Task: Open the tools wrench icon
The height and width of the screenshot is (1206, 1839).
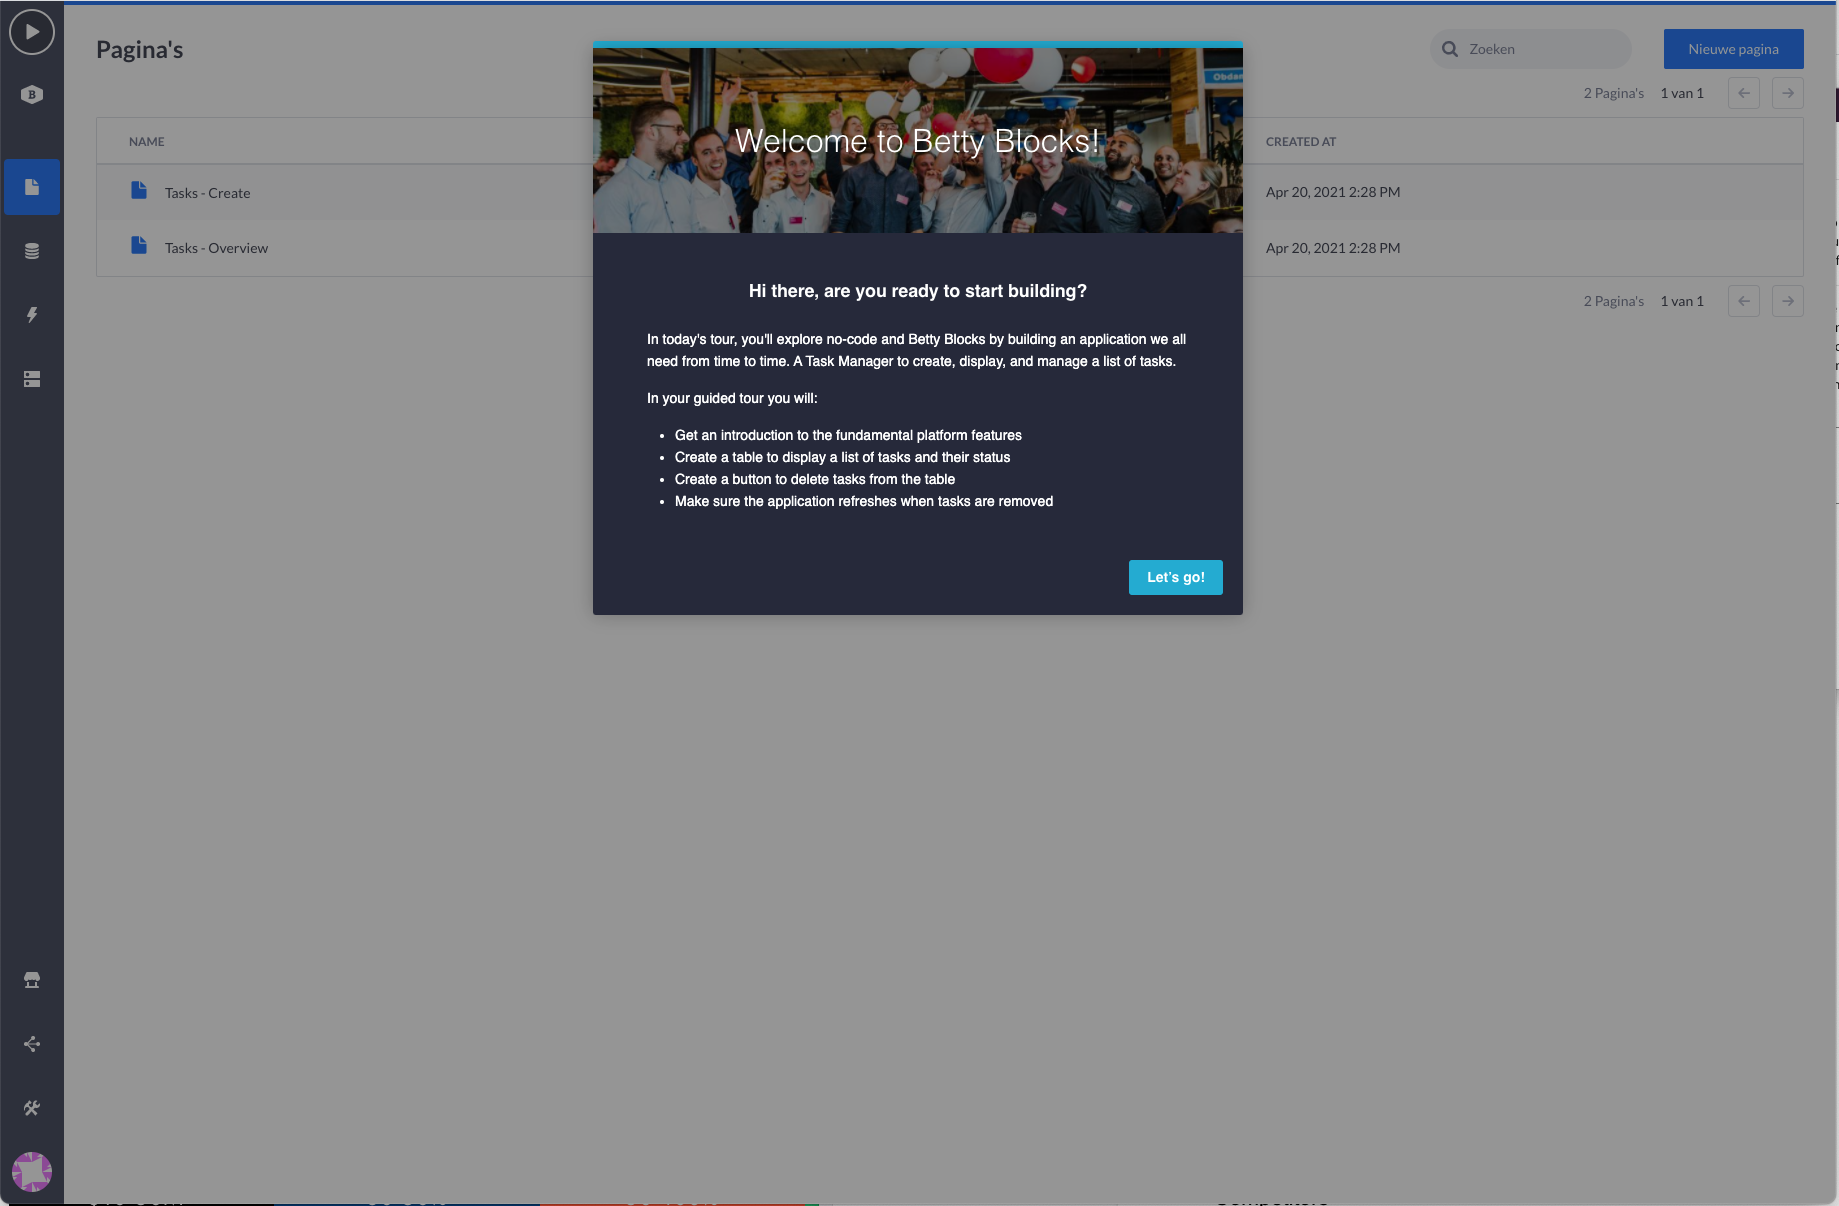Action: point(32,1108)
